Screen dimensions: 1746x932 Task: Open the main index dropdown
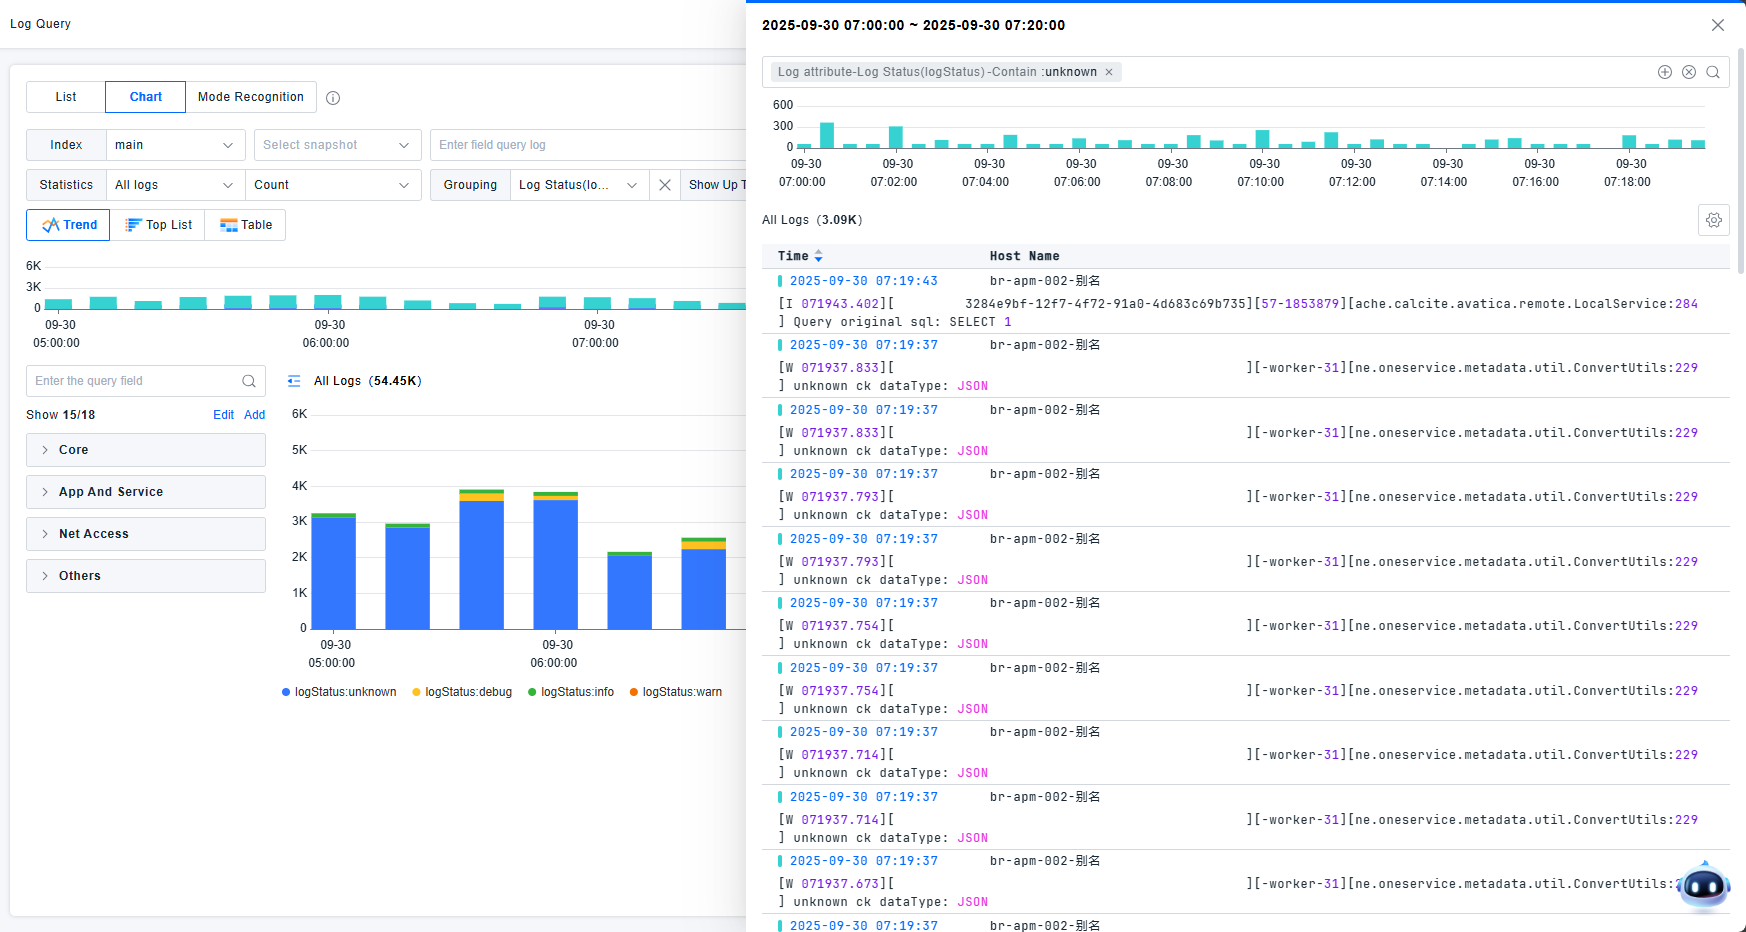click(175, 145)
